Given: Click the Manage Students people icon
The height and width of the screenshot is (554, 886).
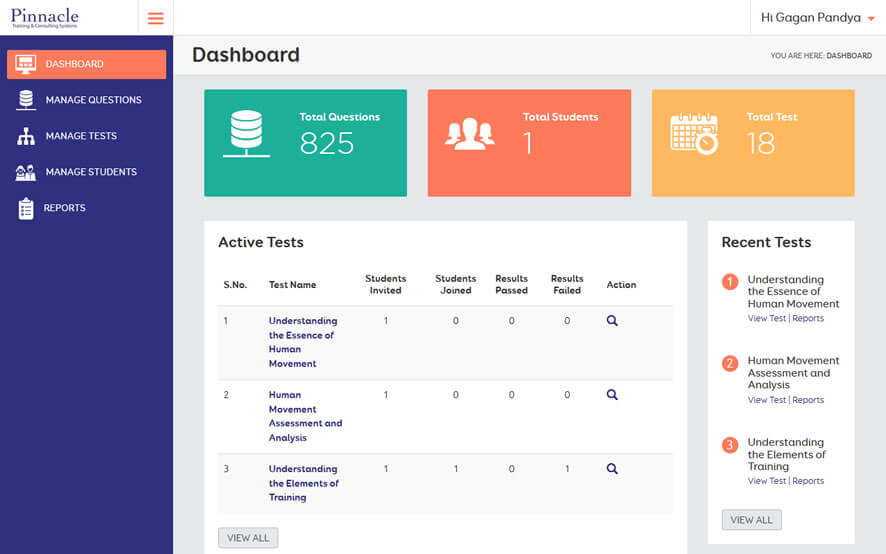Looking at the screenshot, I should click(26, 172).
